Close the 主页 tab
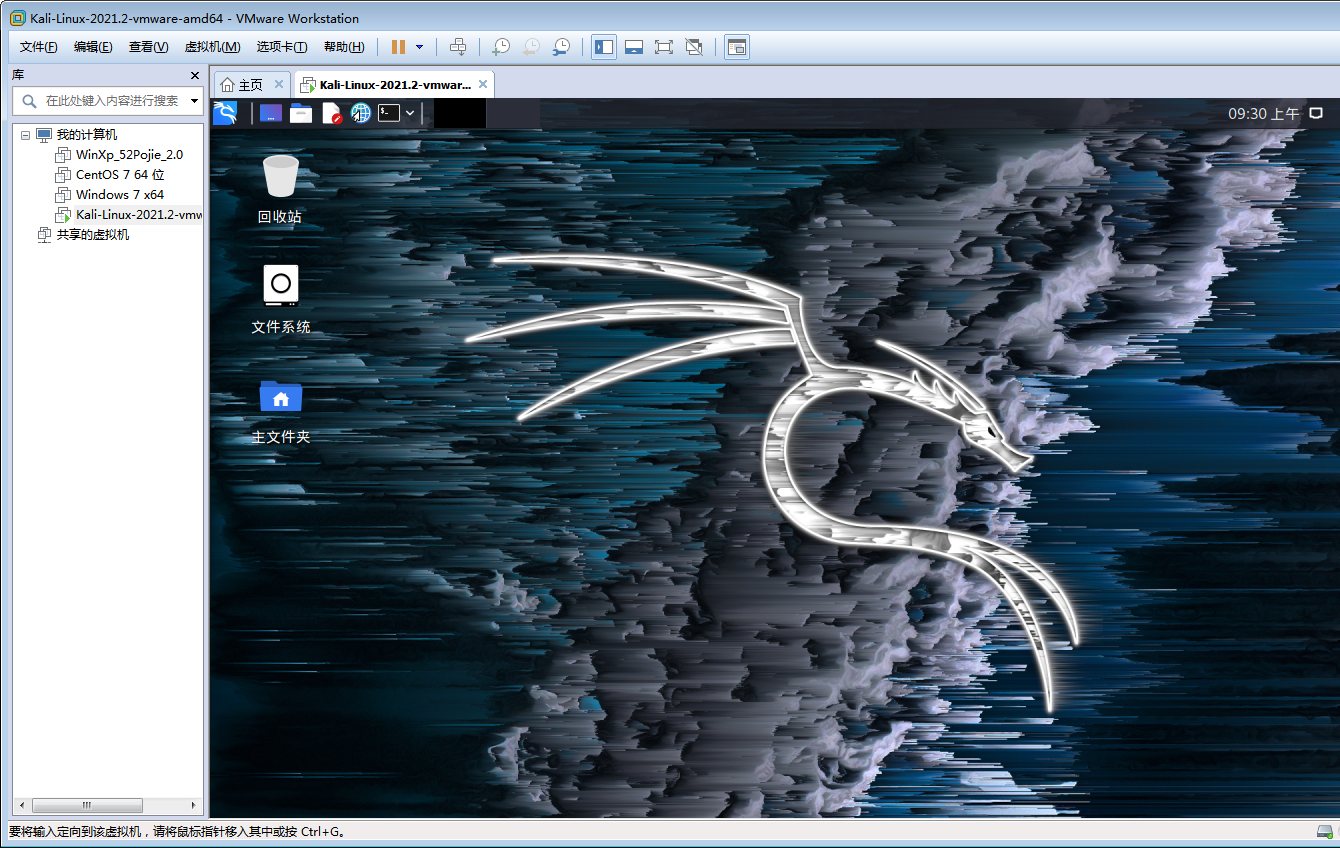Screen dimensions: 1340x848 click(x=279, y=84)
